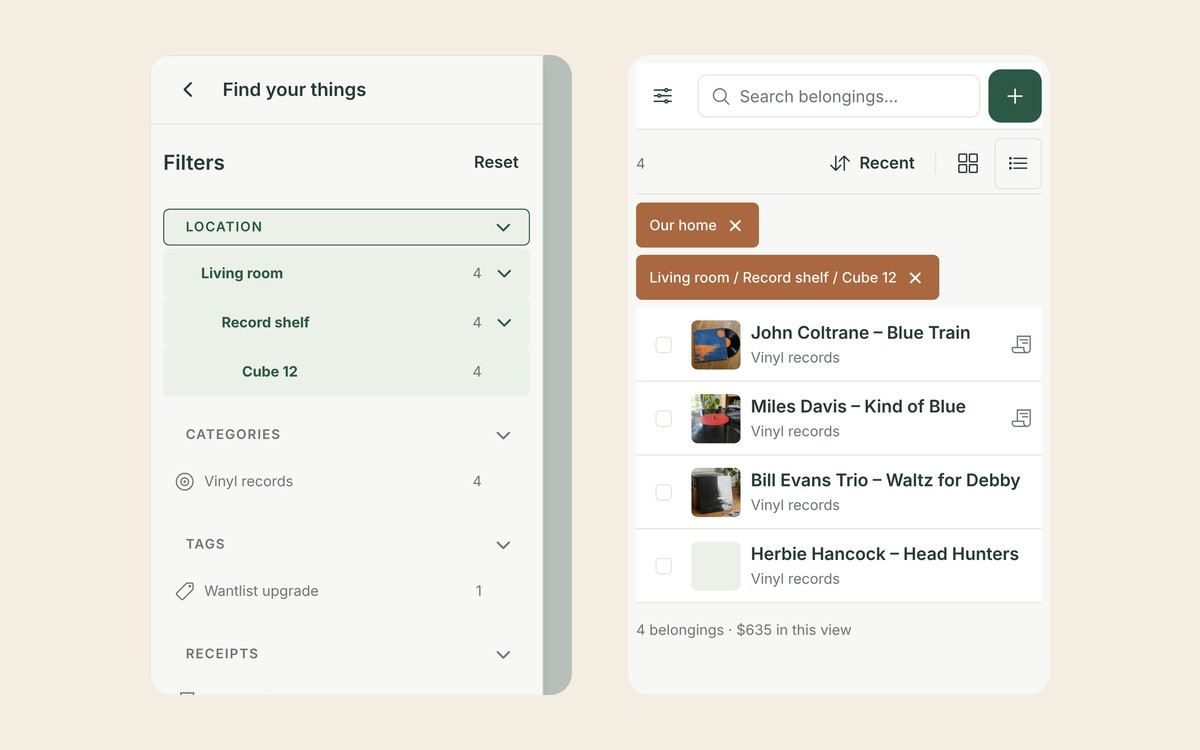Select Cube 12 location filter
This screenshot has height=750, width=1200.
(346, 372)
